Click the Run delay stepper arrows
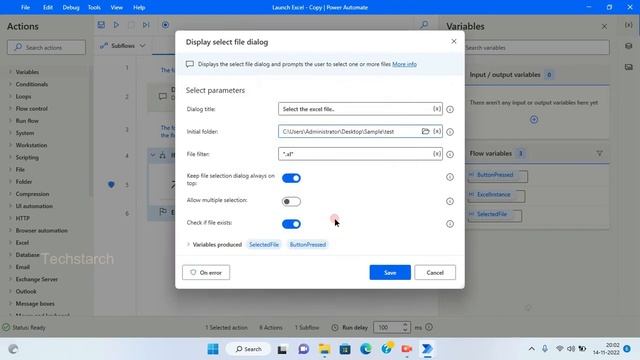Screen dimensions: 640x360 click(405, 327)
